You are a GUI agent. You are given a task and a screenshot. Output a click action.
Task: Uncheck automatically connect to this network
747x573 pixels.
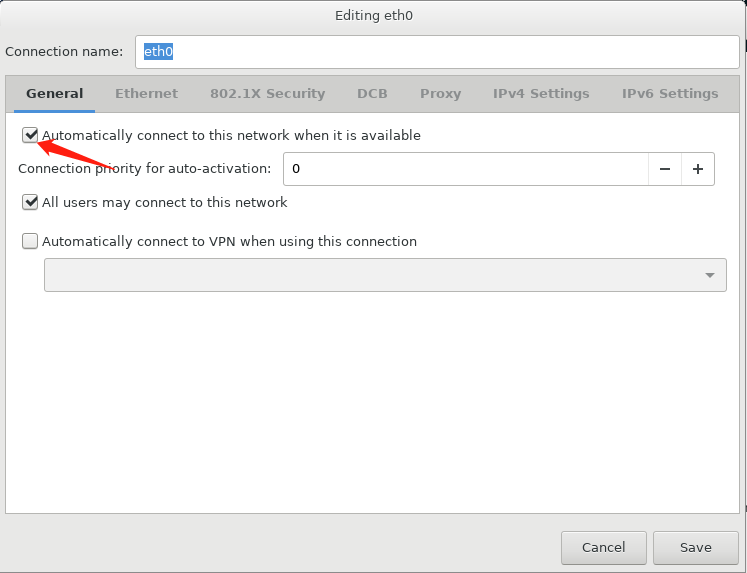(x=30, y=135)
